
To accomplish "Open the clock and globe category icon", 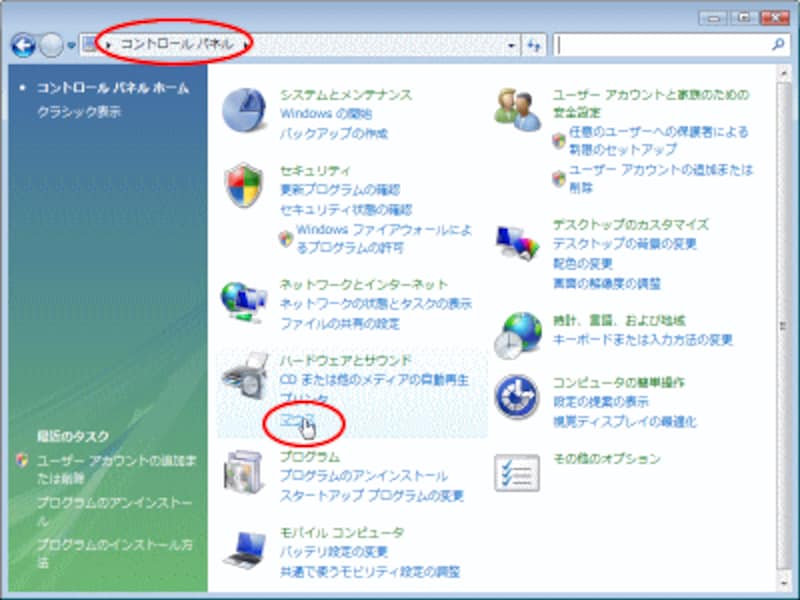I will [x=517, y=336].
